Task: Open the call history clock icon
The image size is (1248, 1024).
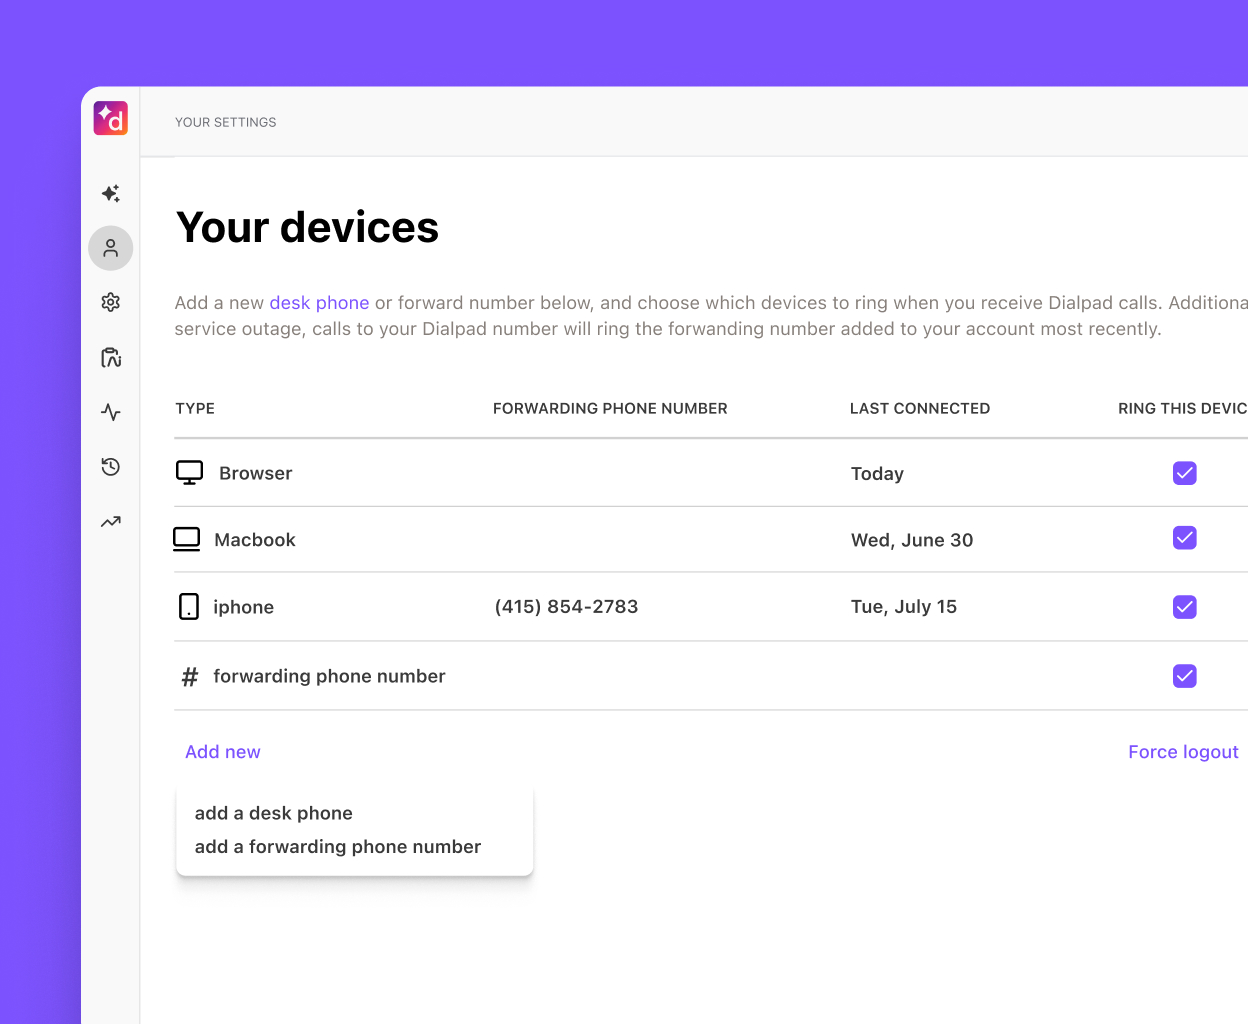Action: [x=110, y=467]
